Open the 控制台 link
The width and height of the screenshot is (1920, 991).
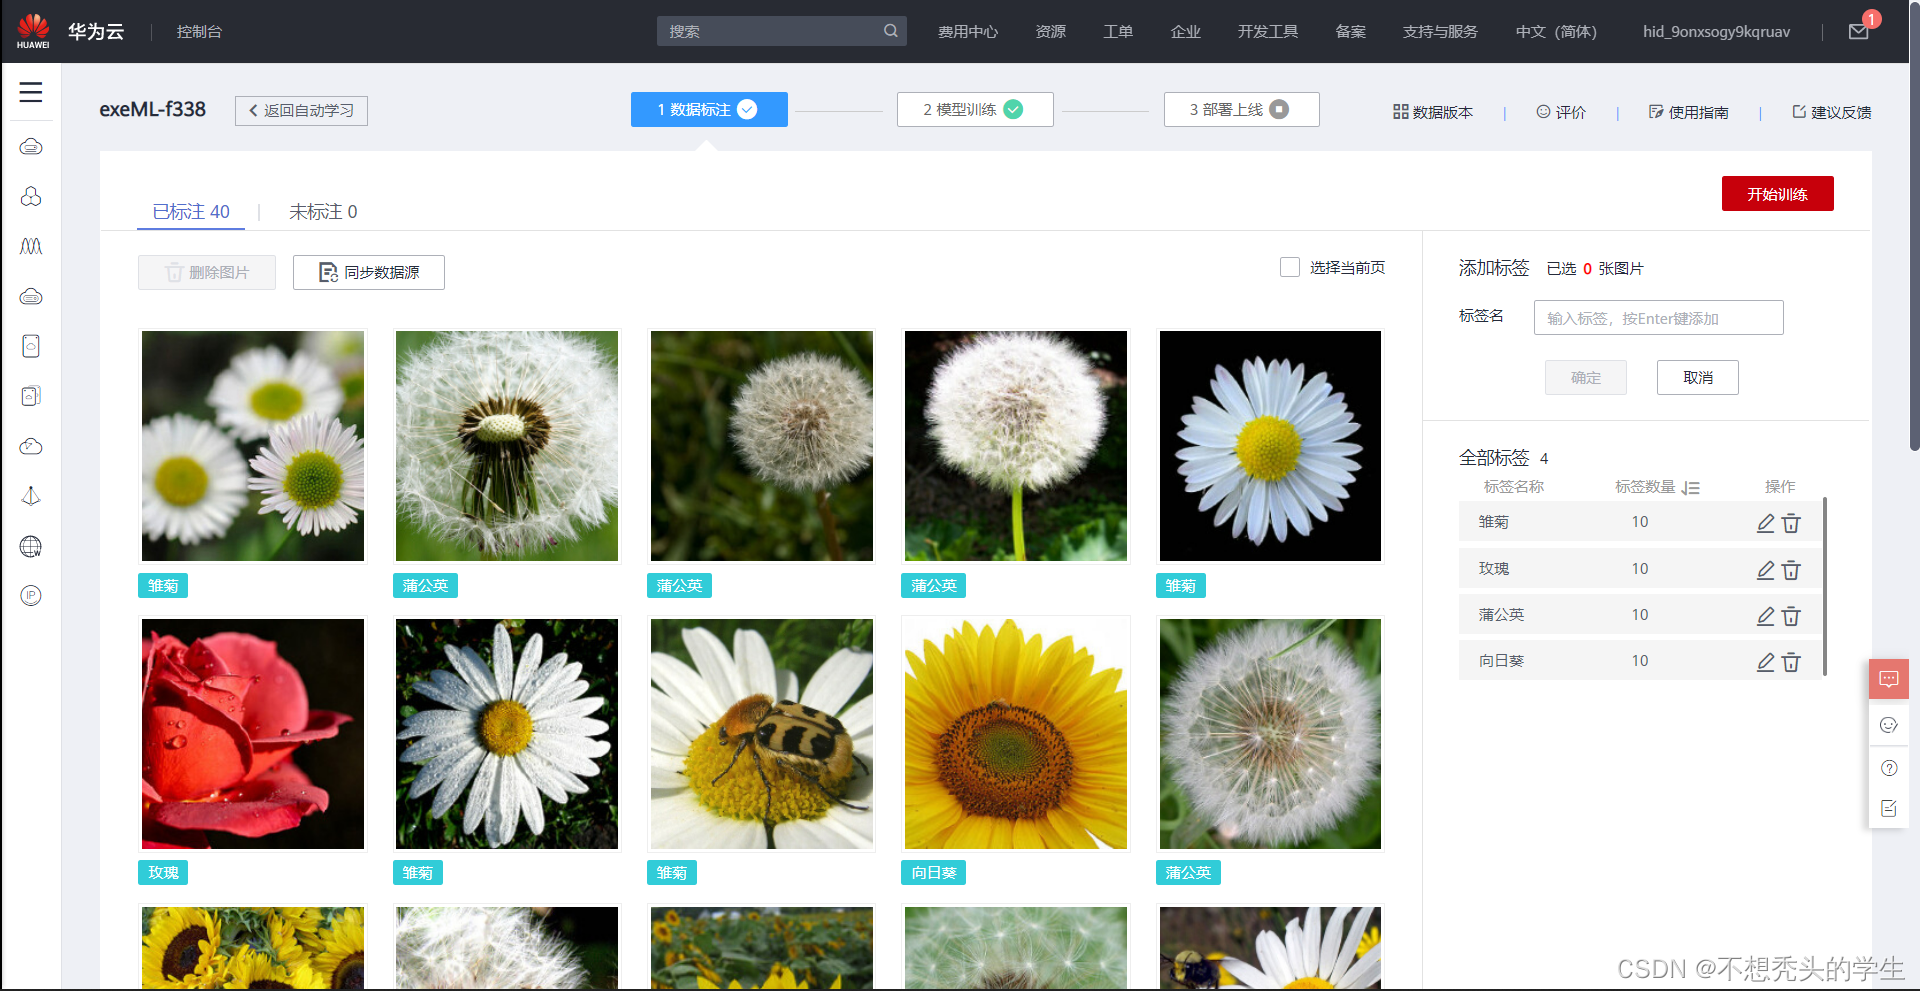pos(199,31)
